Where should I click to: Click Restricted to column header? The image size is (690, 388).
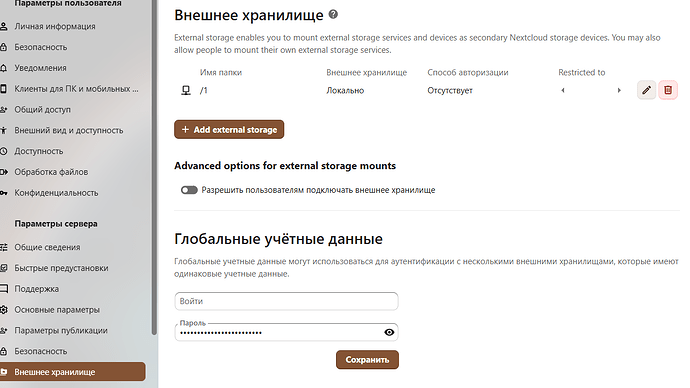(x=582, y=72)
